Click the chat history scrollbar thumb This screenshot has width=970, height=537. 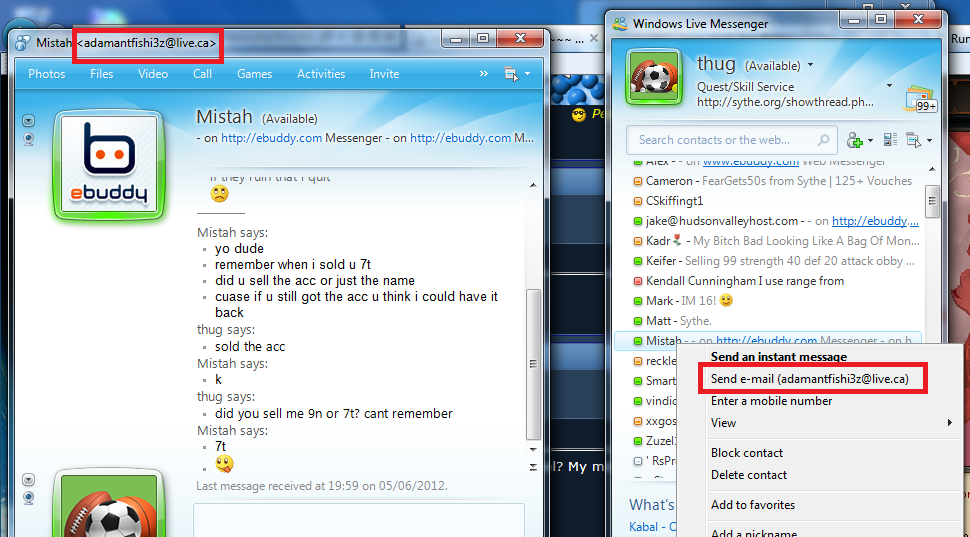tap(533, 364)
